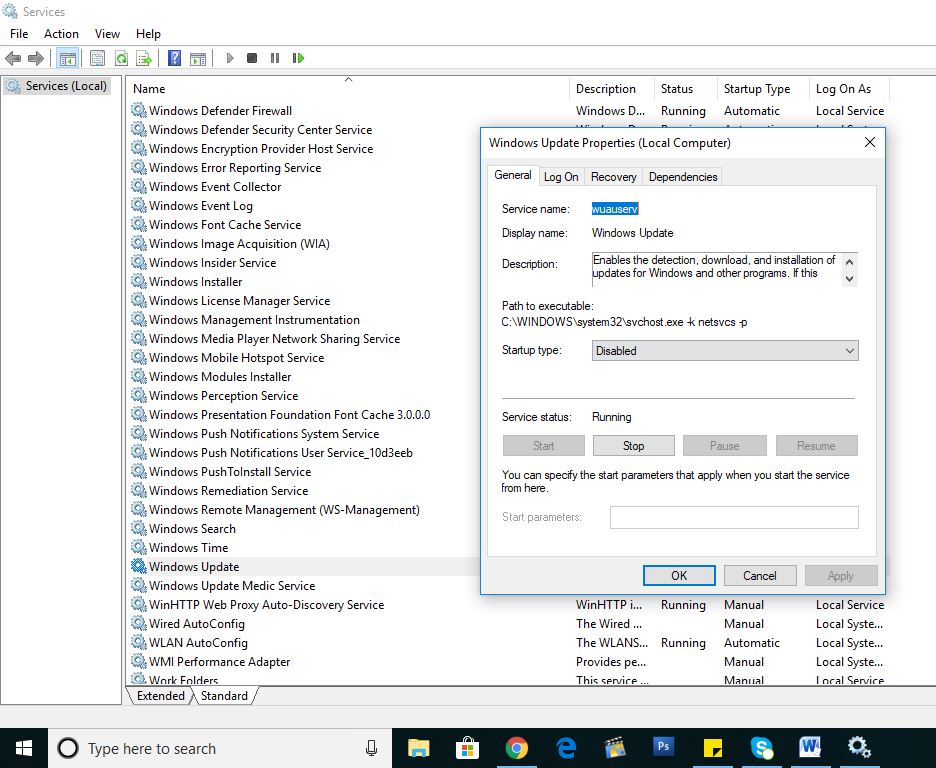The height and width of the screenshot is (768, 936).
Task: Select Windows Time service row
Action: 189,548
